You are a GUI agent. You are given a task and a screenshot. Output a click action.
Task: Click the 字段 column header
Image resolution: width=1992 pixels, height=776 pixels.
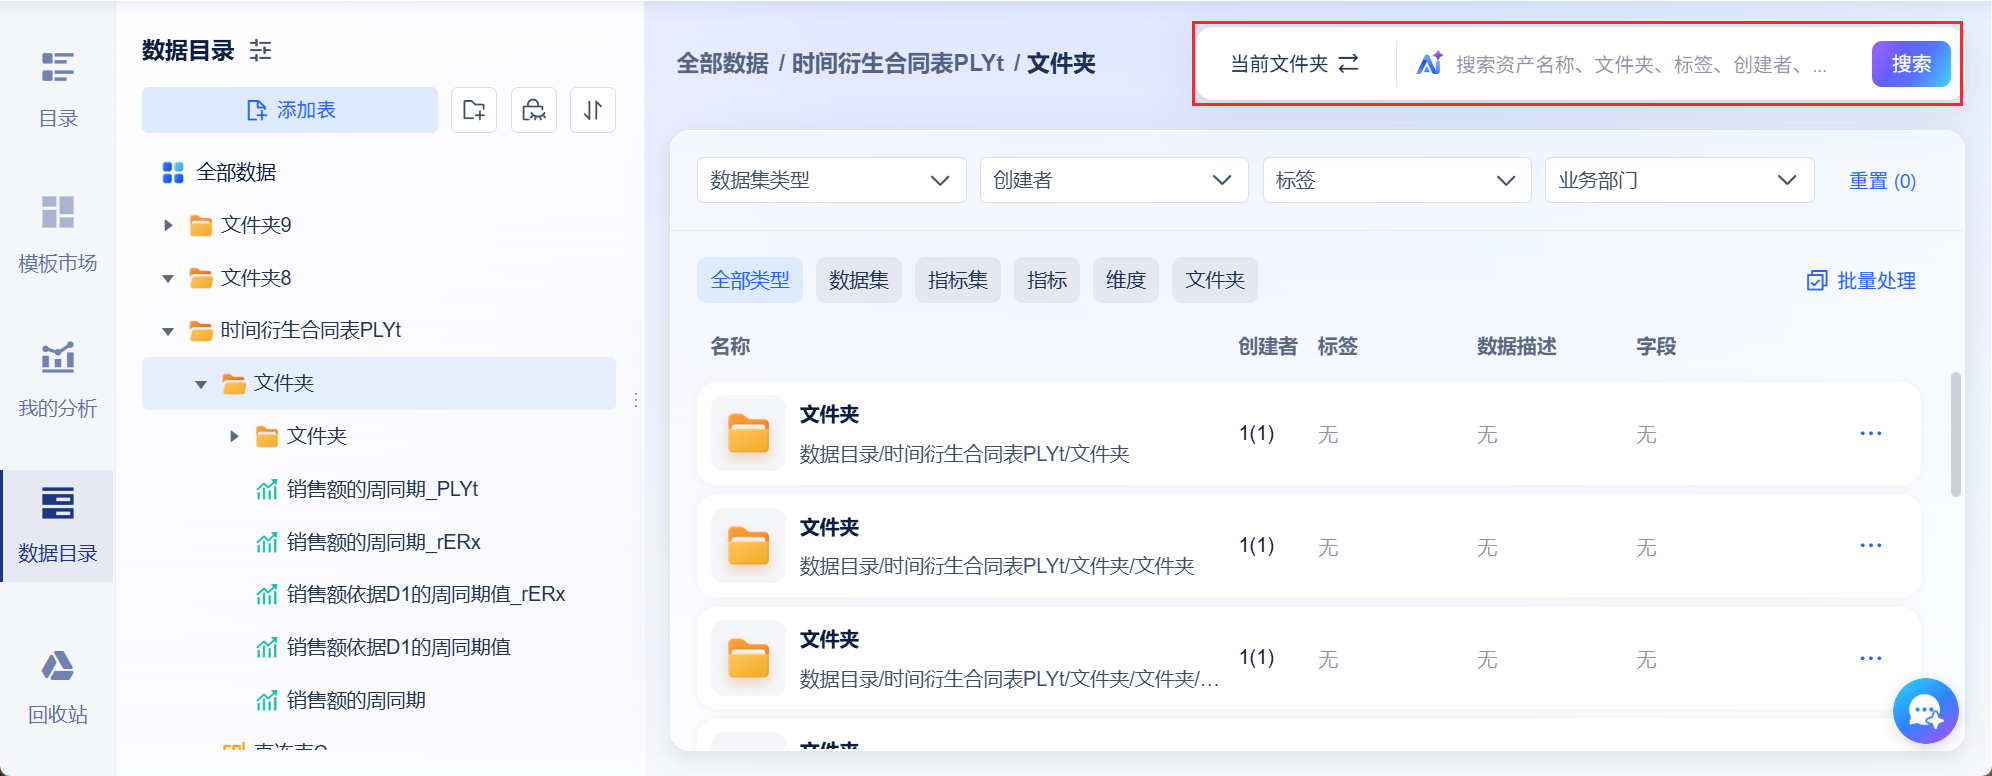tap(1656, 346)
